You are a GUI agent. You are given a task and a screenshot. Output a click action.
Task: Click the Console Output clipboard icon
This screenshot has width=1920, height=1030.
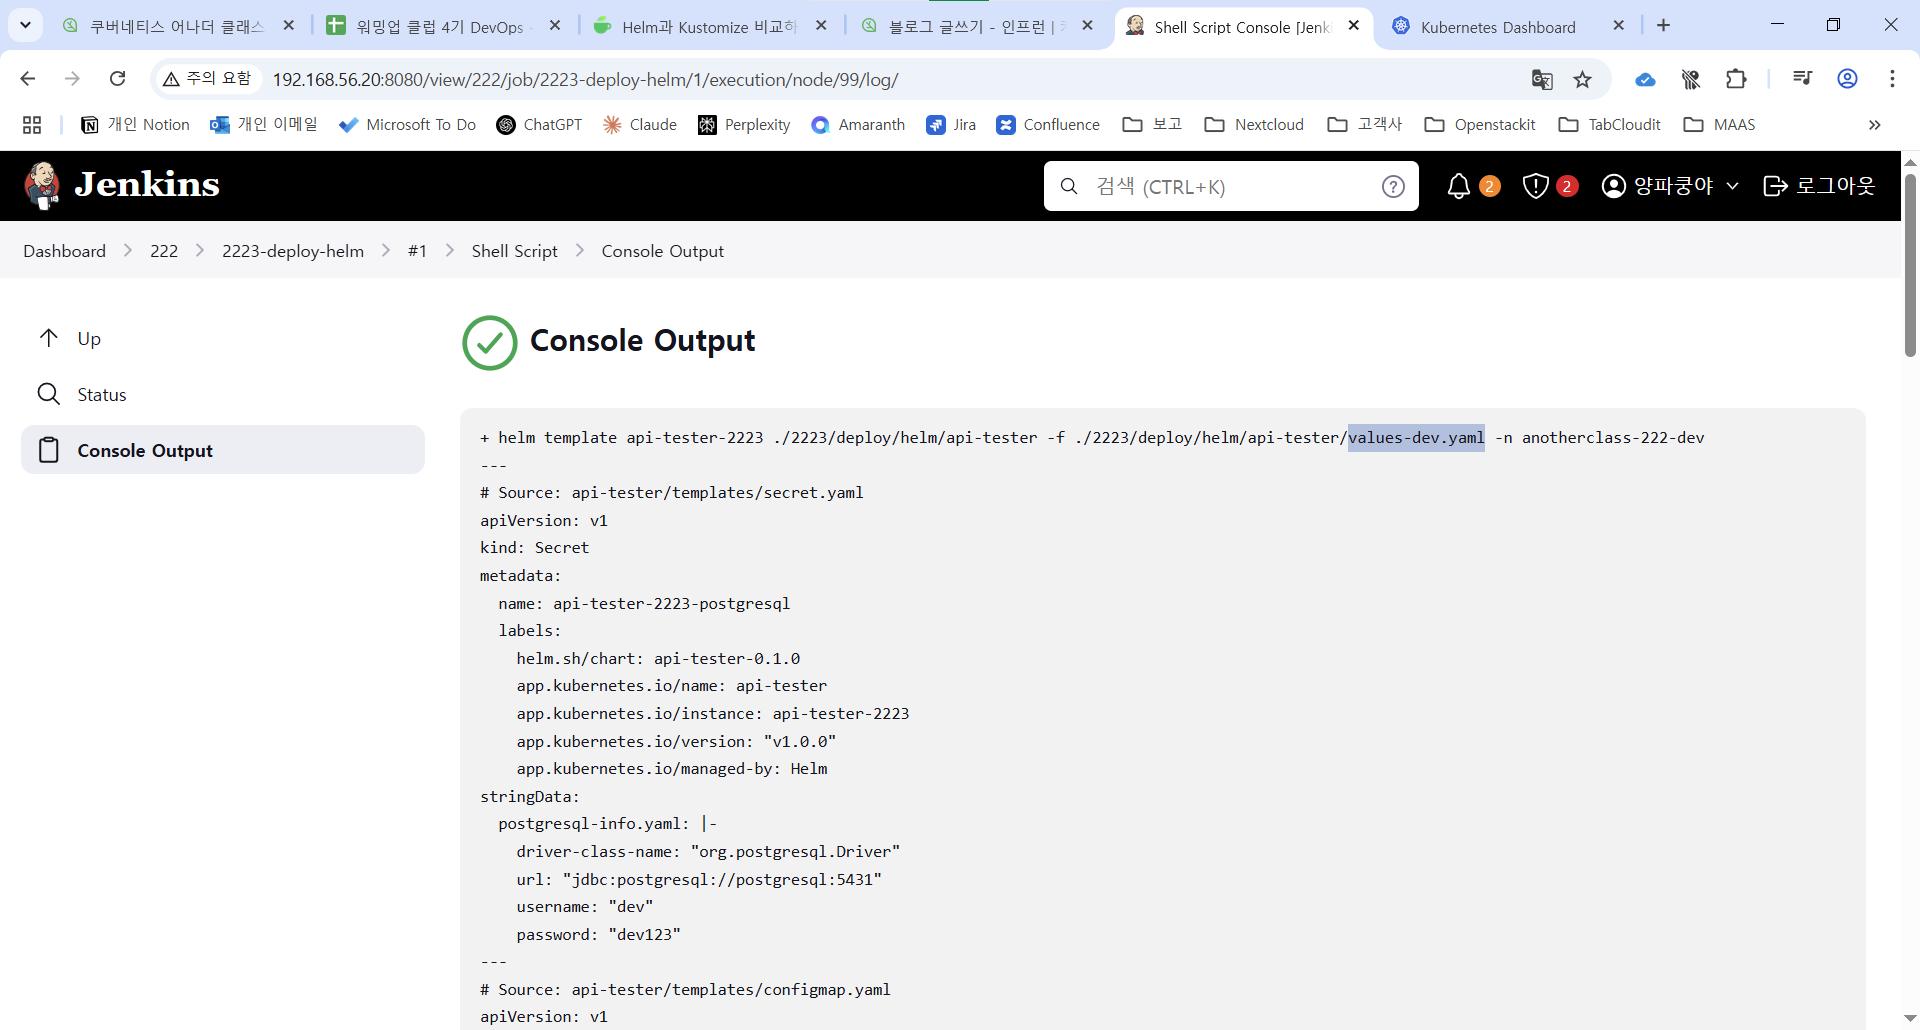click(49, 450)
